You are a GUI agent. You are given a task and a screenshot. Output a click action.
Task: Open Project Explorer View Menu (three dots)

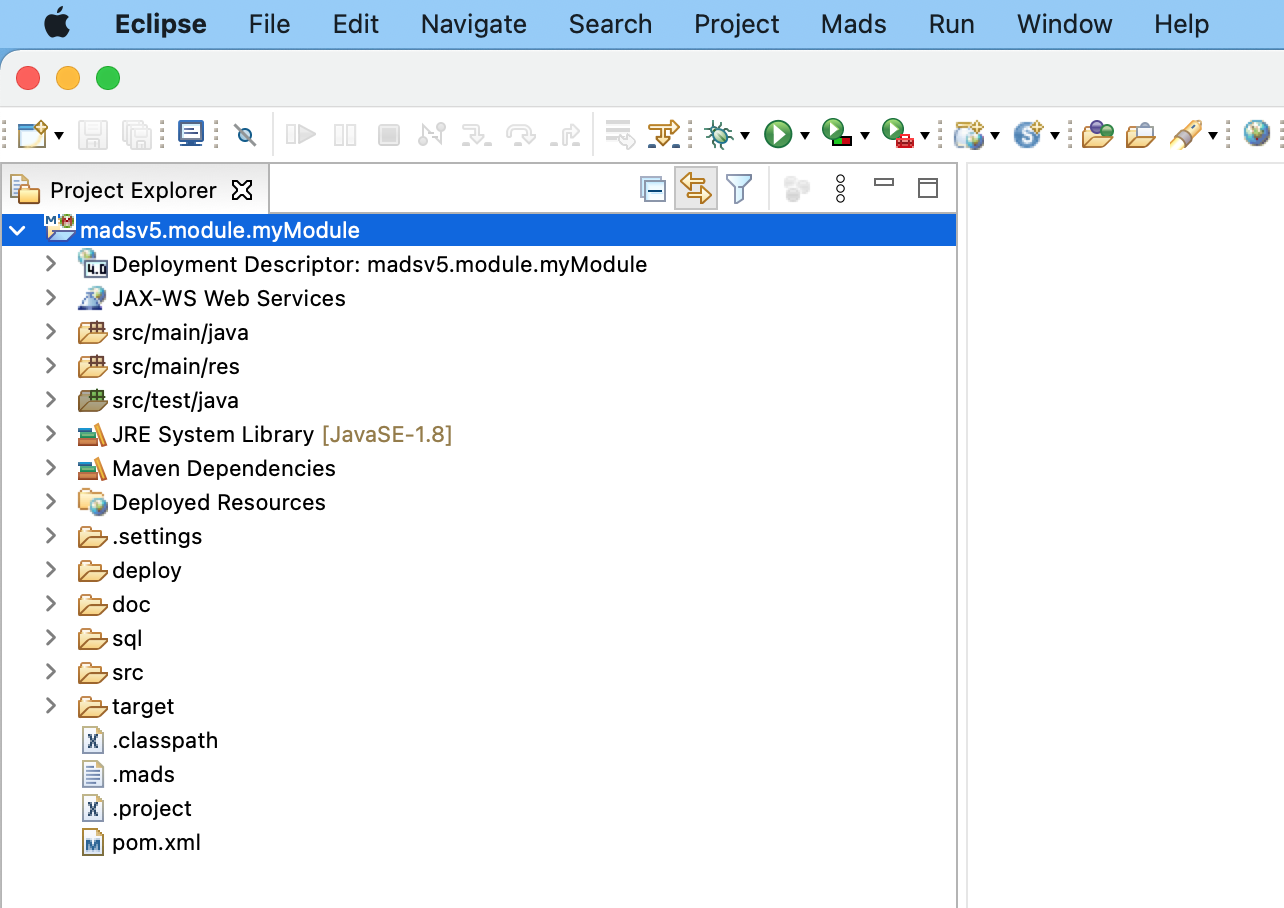(x=840, y=189)
